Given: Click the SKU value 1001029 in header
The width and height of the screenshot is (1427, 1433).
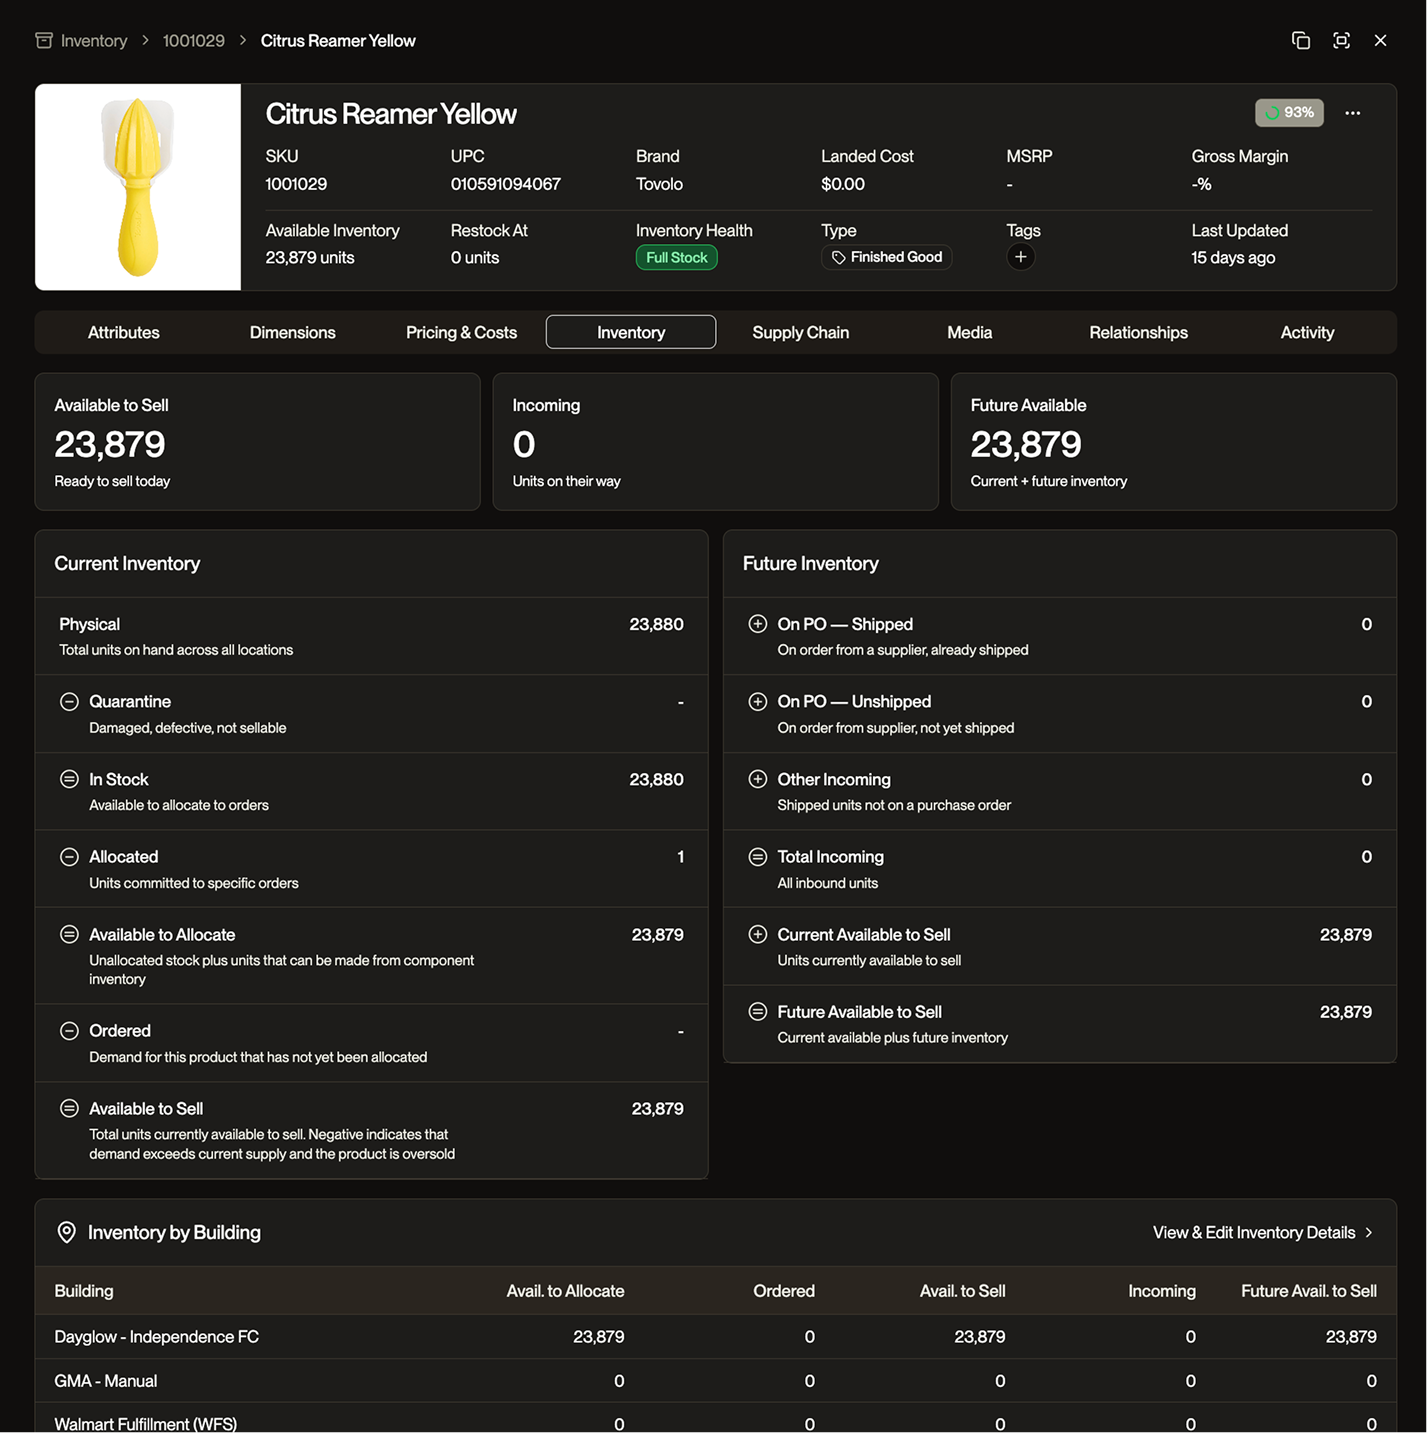Looking at the screenshot, I should click(296, 184).
